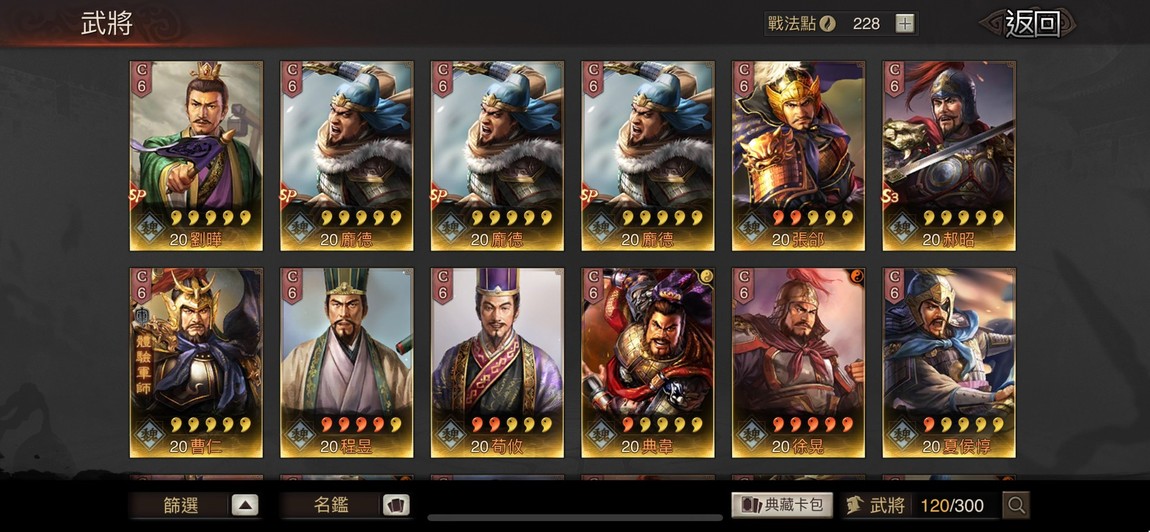
Task: Click the S3 badge on 郝昭 card
Action: 890,196
